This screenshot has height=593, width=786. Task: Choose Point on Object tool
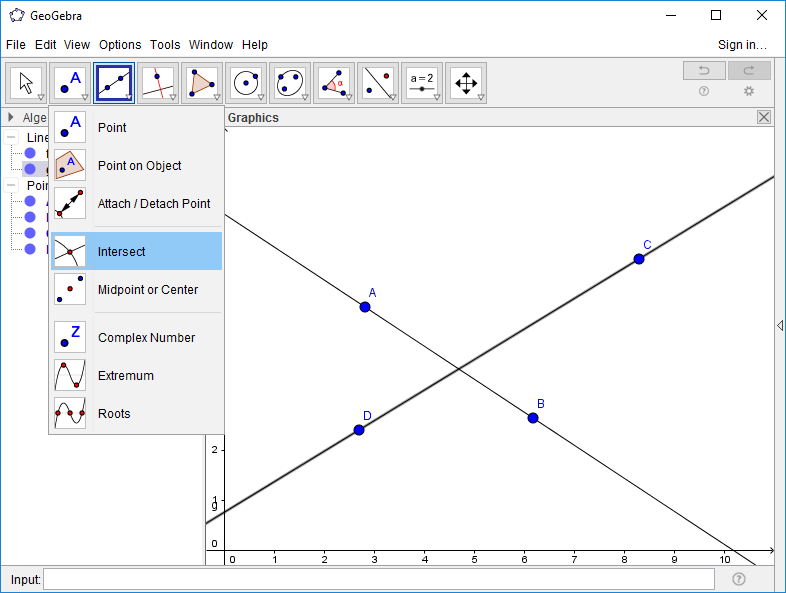tap(136, 165)
